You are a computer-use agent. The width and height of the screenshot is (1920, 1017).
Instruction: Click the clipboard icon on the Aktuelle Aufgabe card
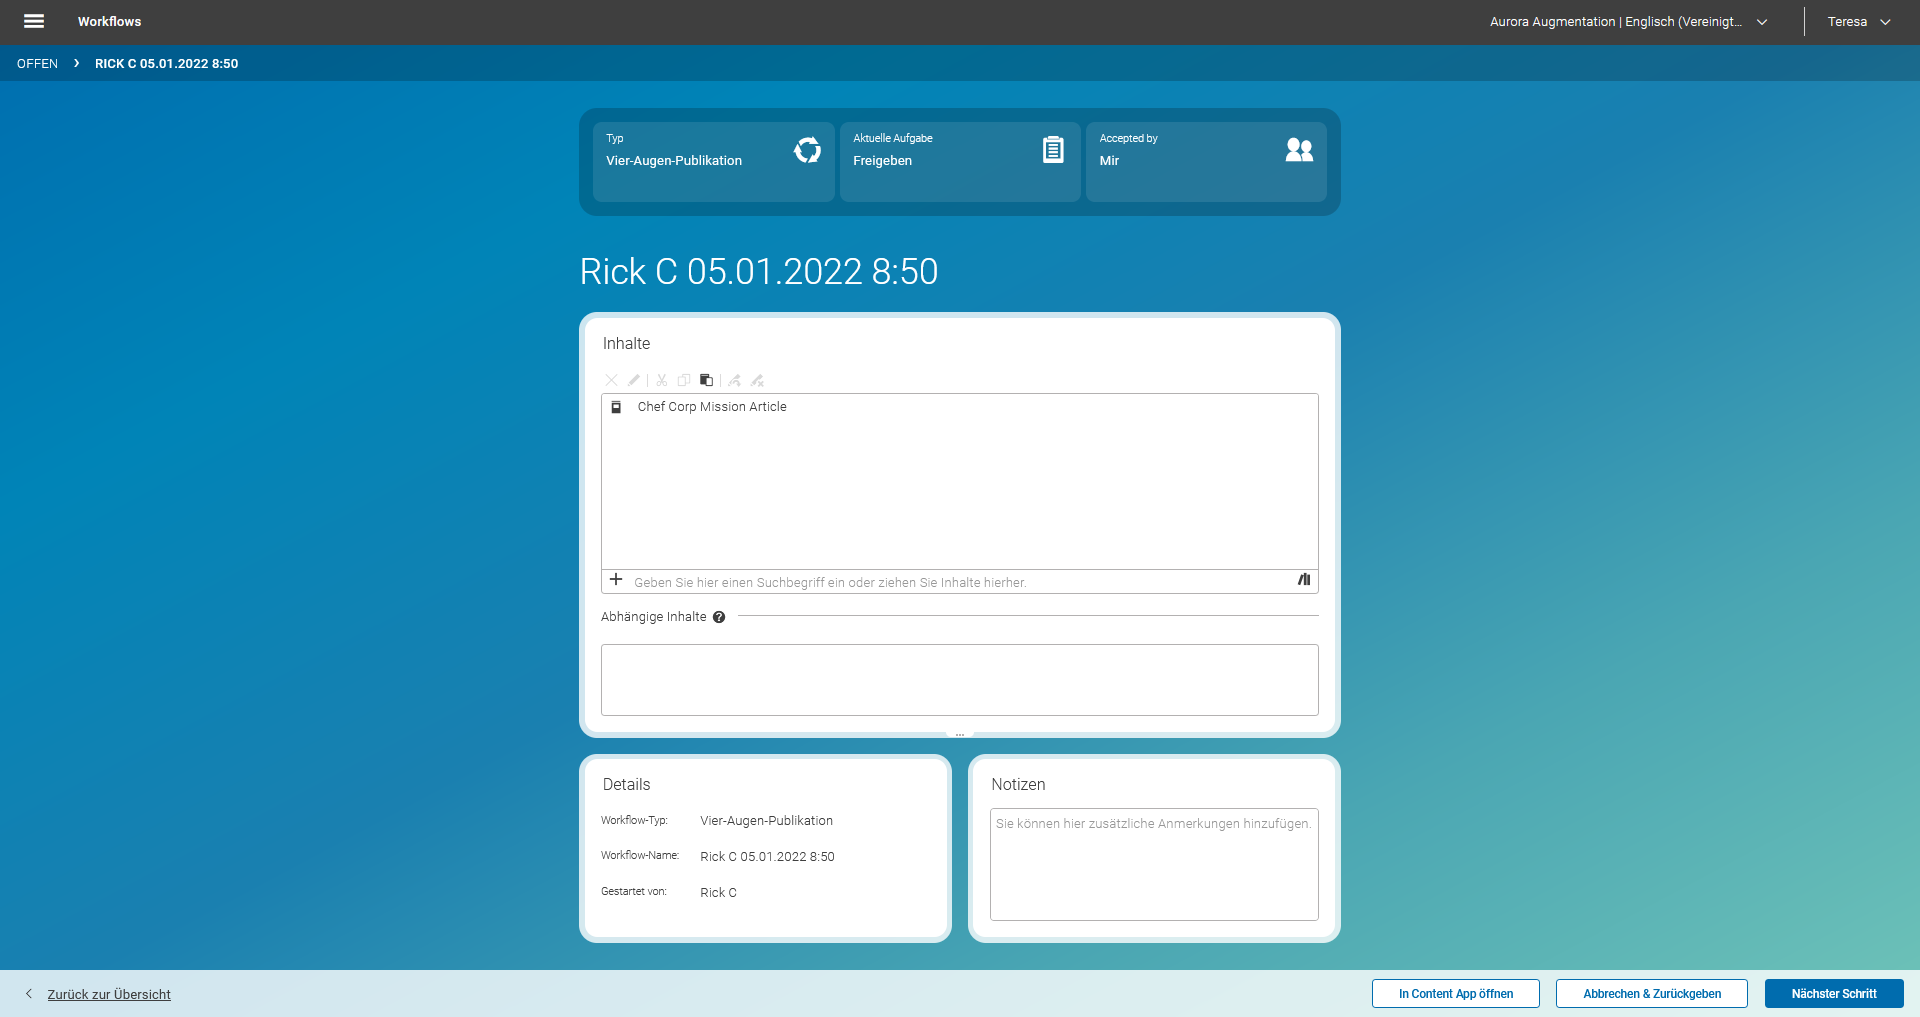coord(1053,149)
